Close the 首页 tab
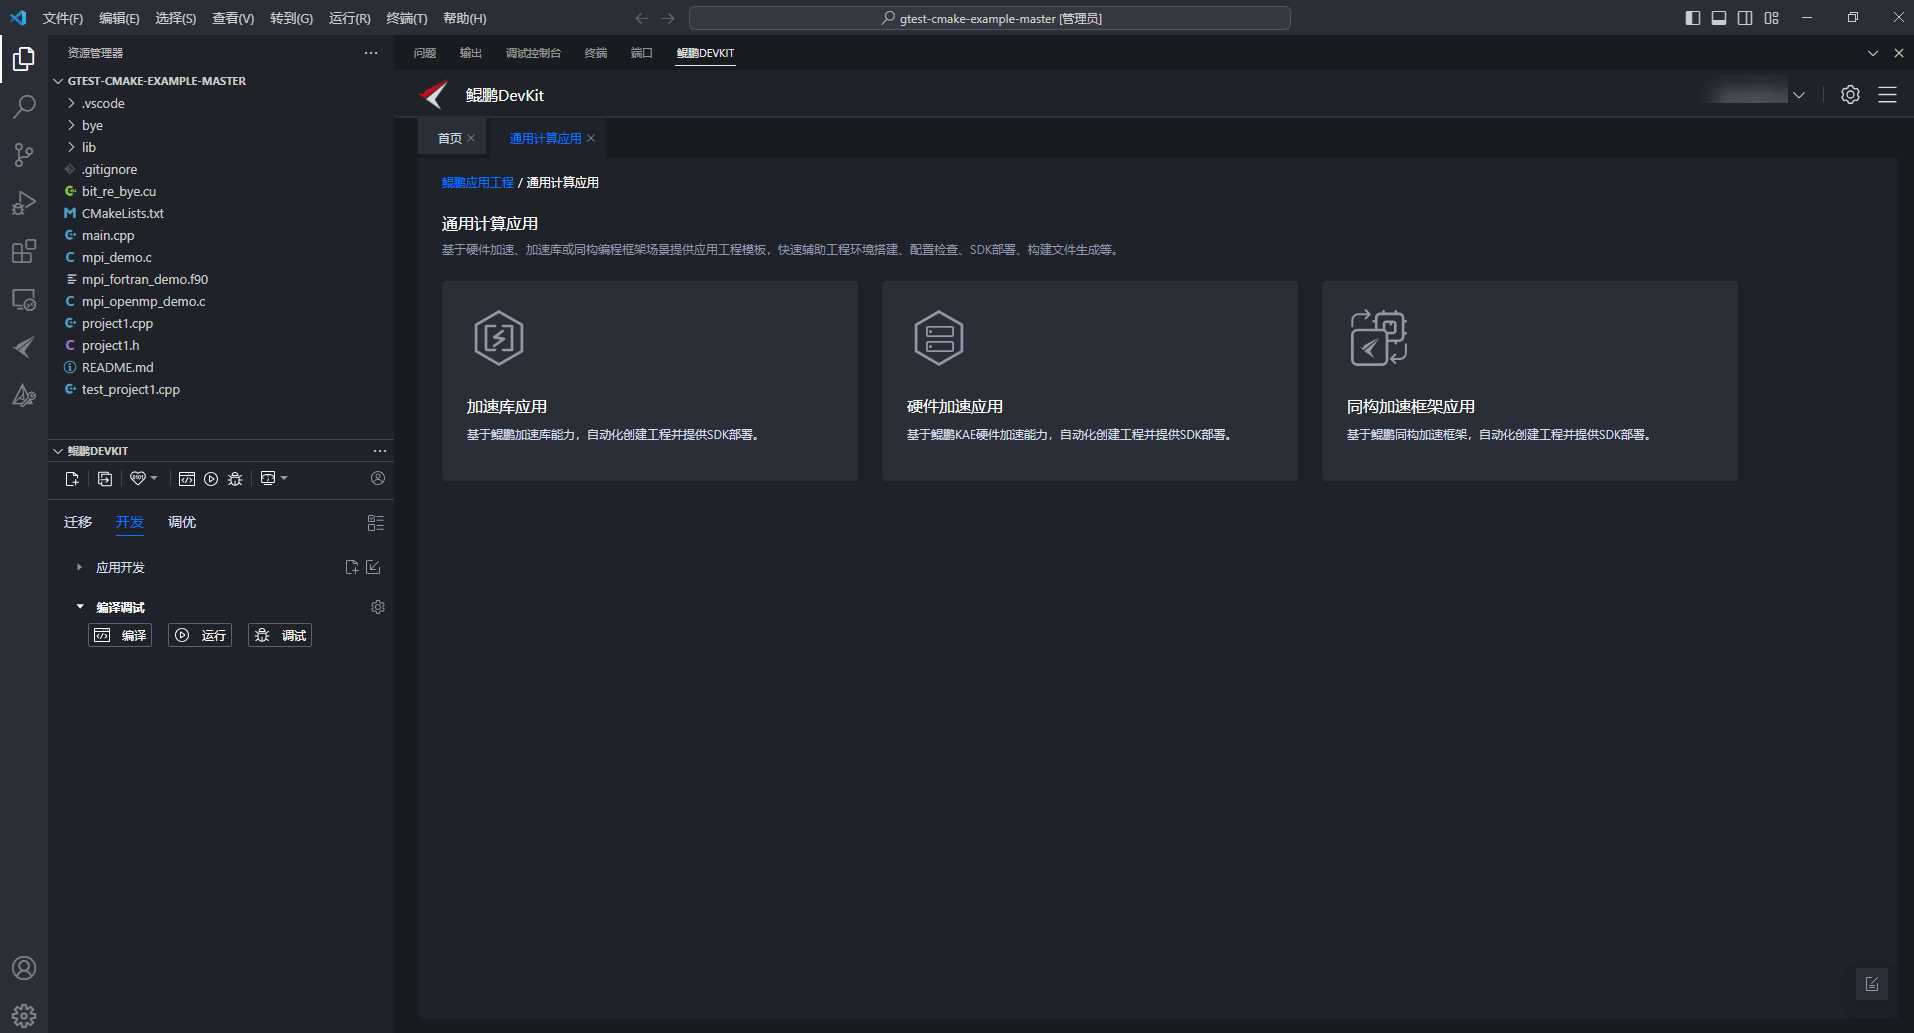The width and height of the screenshot is (1914, 1033). pos(471,138)
